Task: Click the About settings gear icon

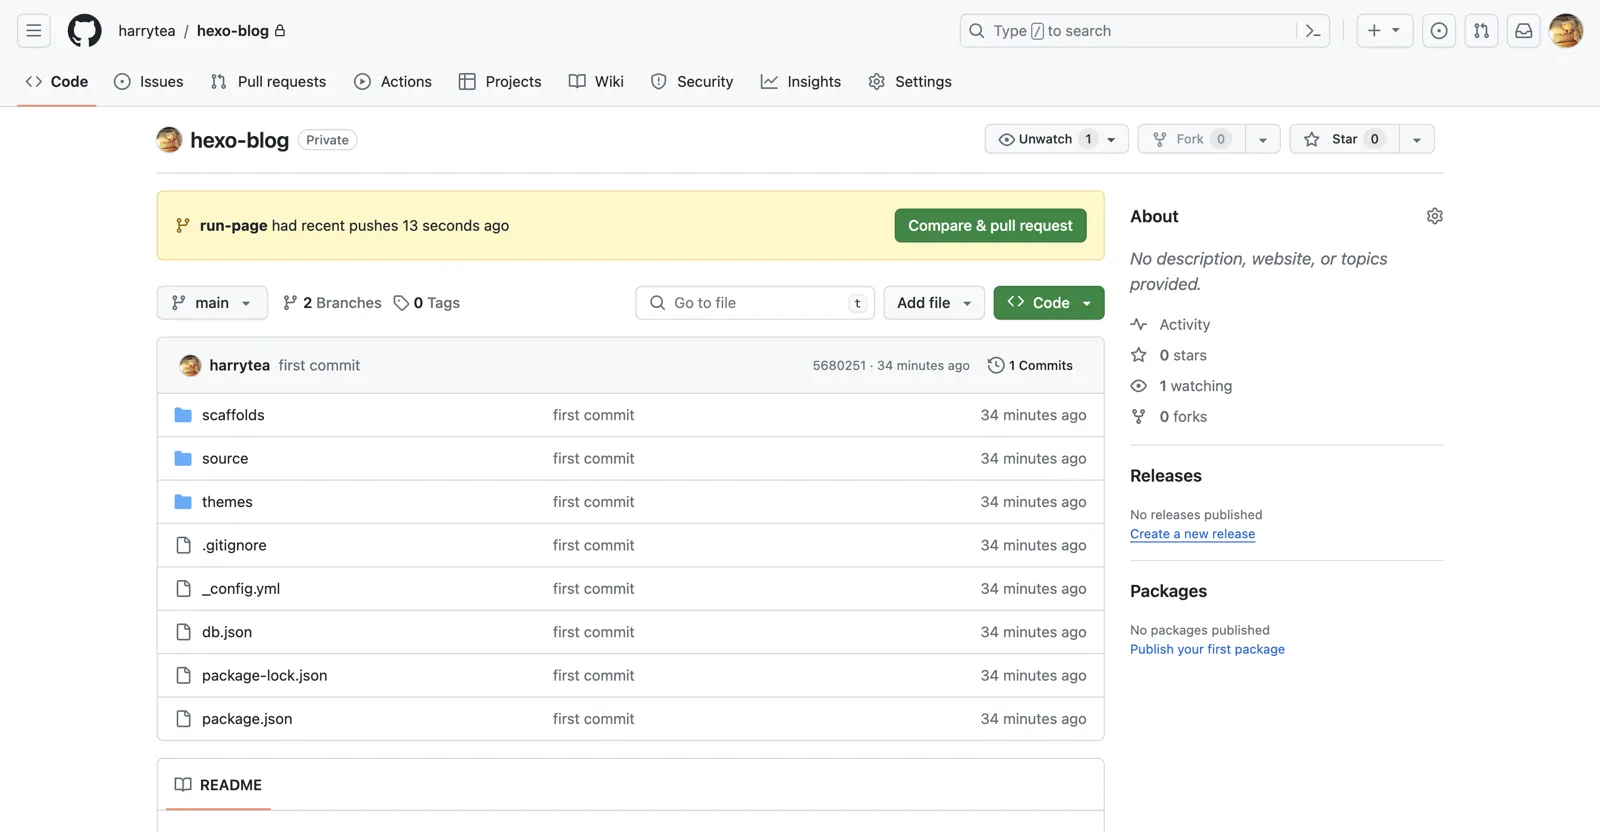Action: (x=1434, y=216)
